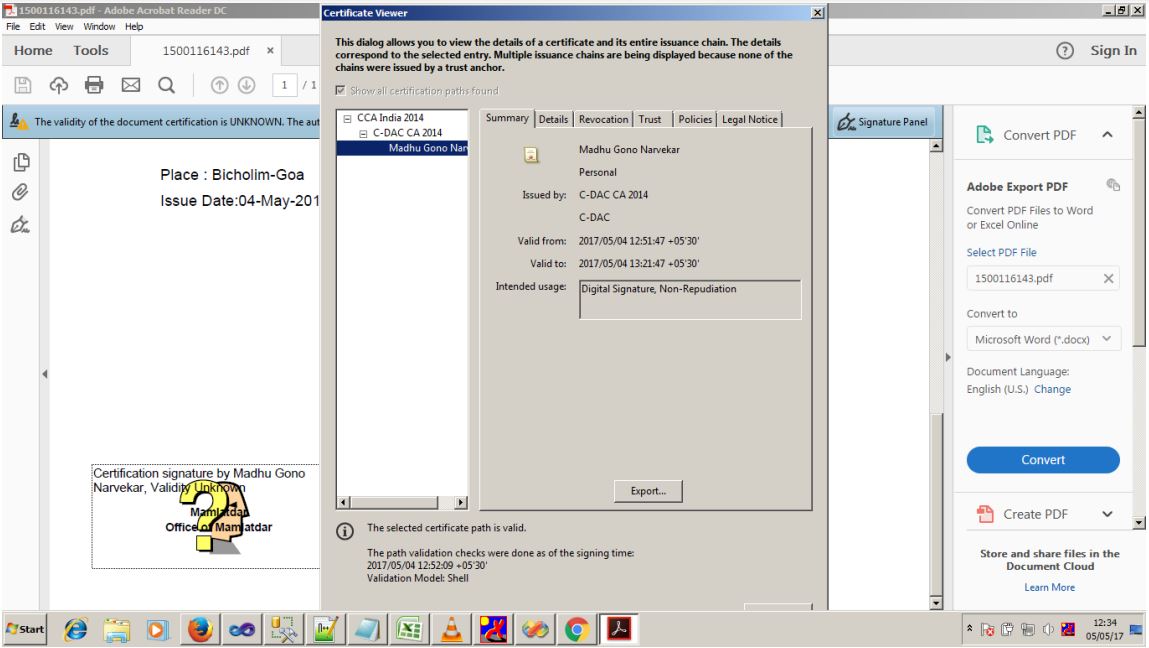
Task: Launch Firefox from the taskbar
Action: click(199, 630)
